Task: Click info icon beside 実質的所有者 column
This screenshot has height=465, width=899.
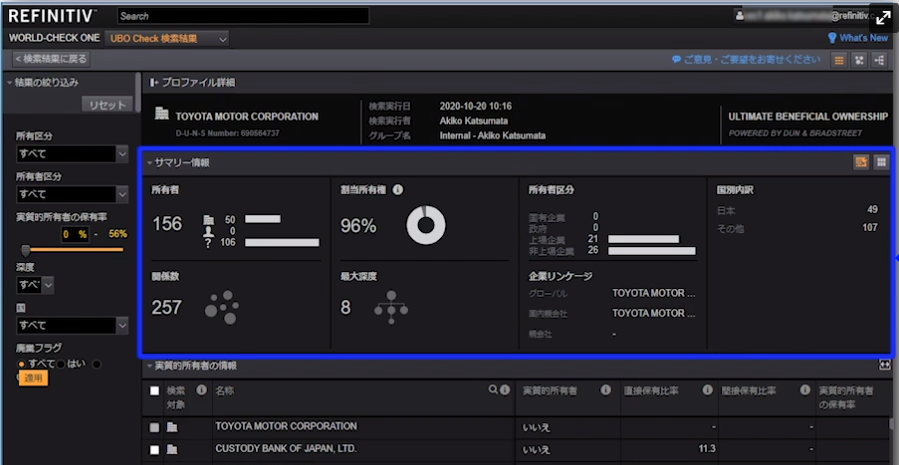Action: point(605,390)
